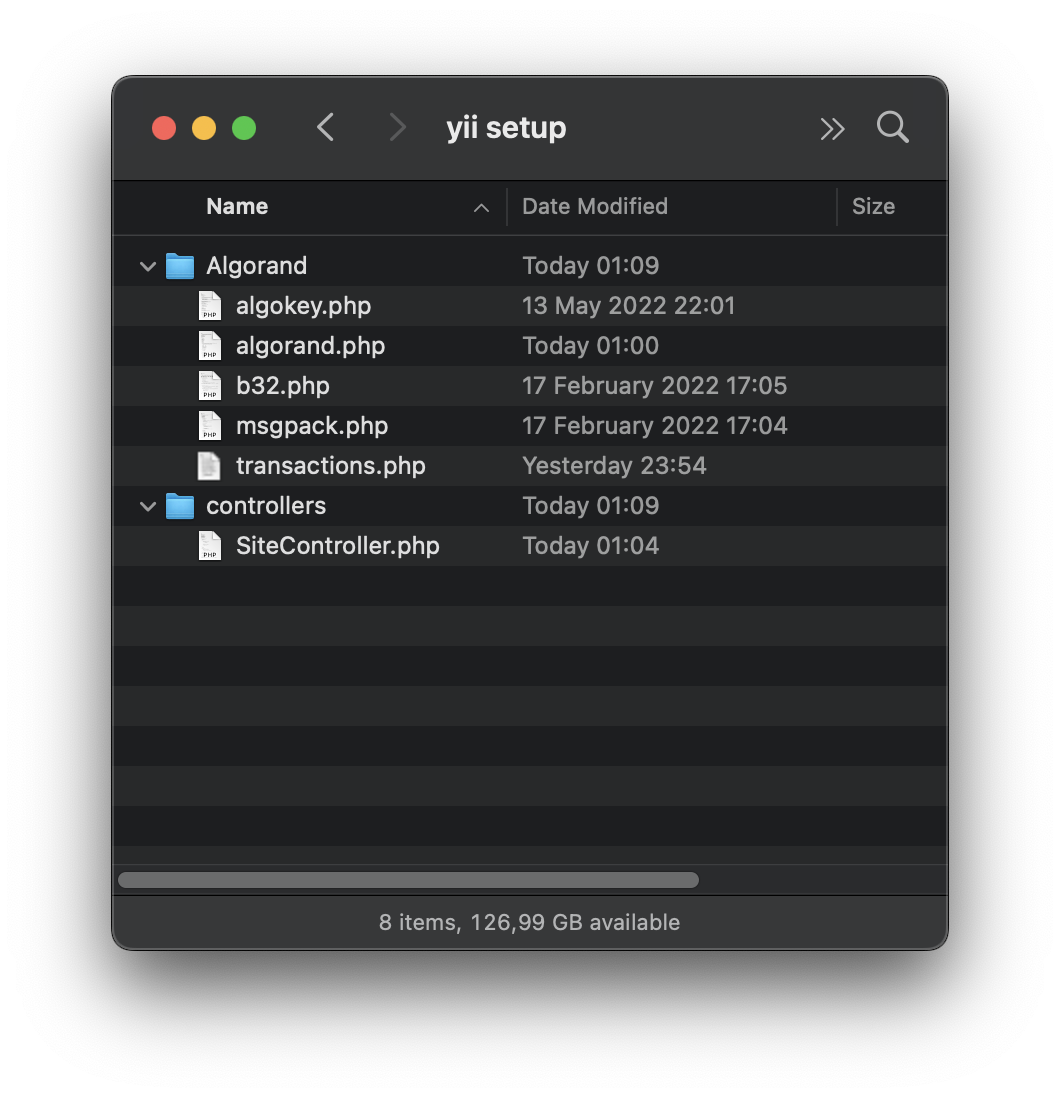Go forward with the right chevron
Image resolution: width=1060 pixels, height=1098 pixels.
(397, 127)
